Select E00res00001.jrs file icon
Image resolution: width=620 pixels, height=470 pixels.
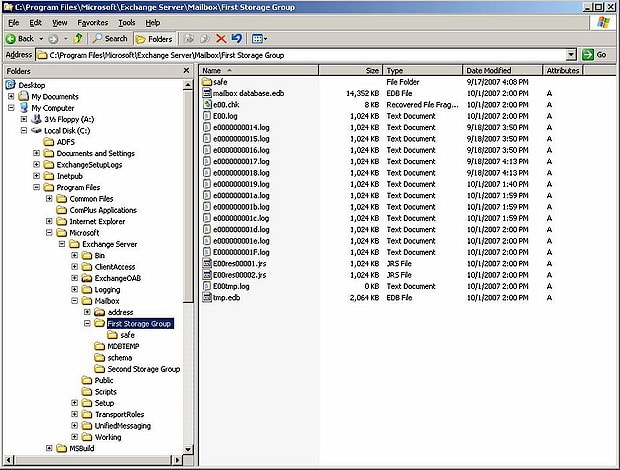207,263
